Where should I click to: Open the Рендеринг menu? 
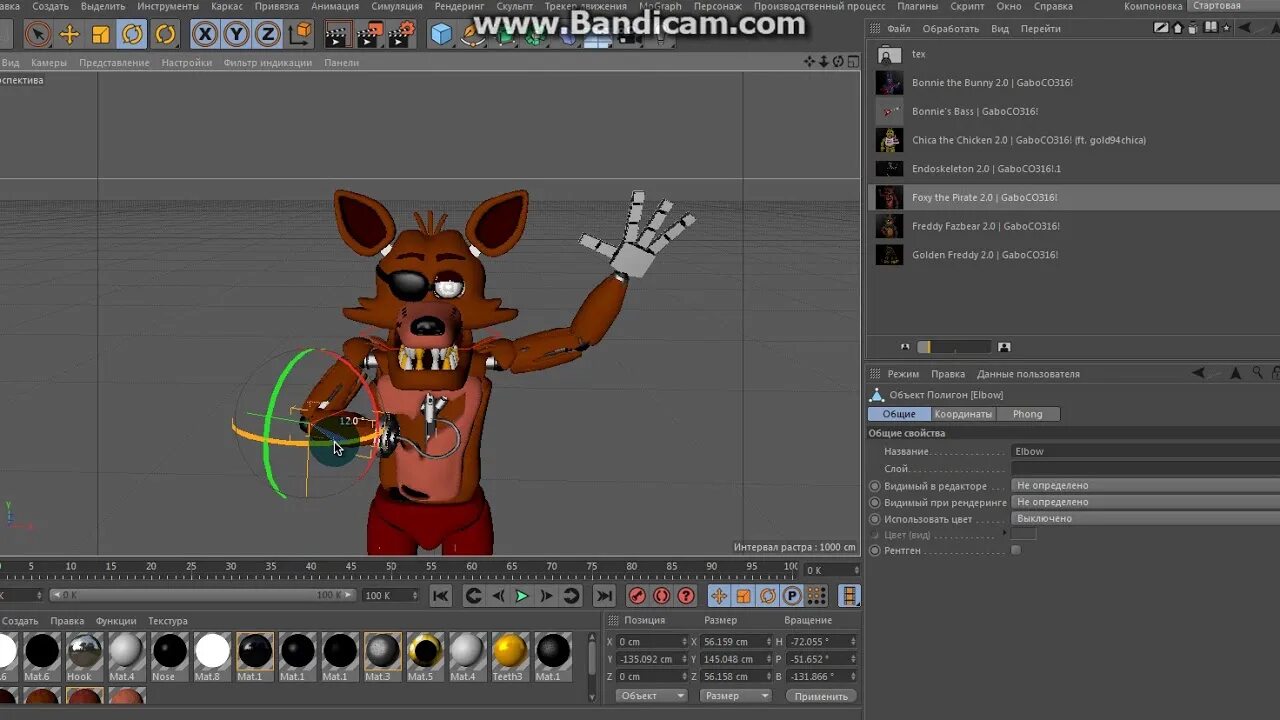click(x=459, y=6)
